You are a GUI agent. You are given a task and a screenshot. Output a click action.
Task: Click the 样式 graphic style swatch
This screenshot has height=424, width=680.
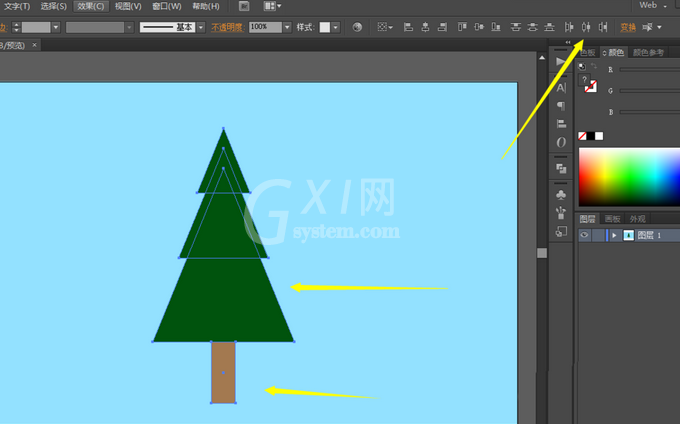pos(325,27)
